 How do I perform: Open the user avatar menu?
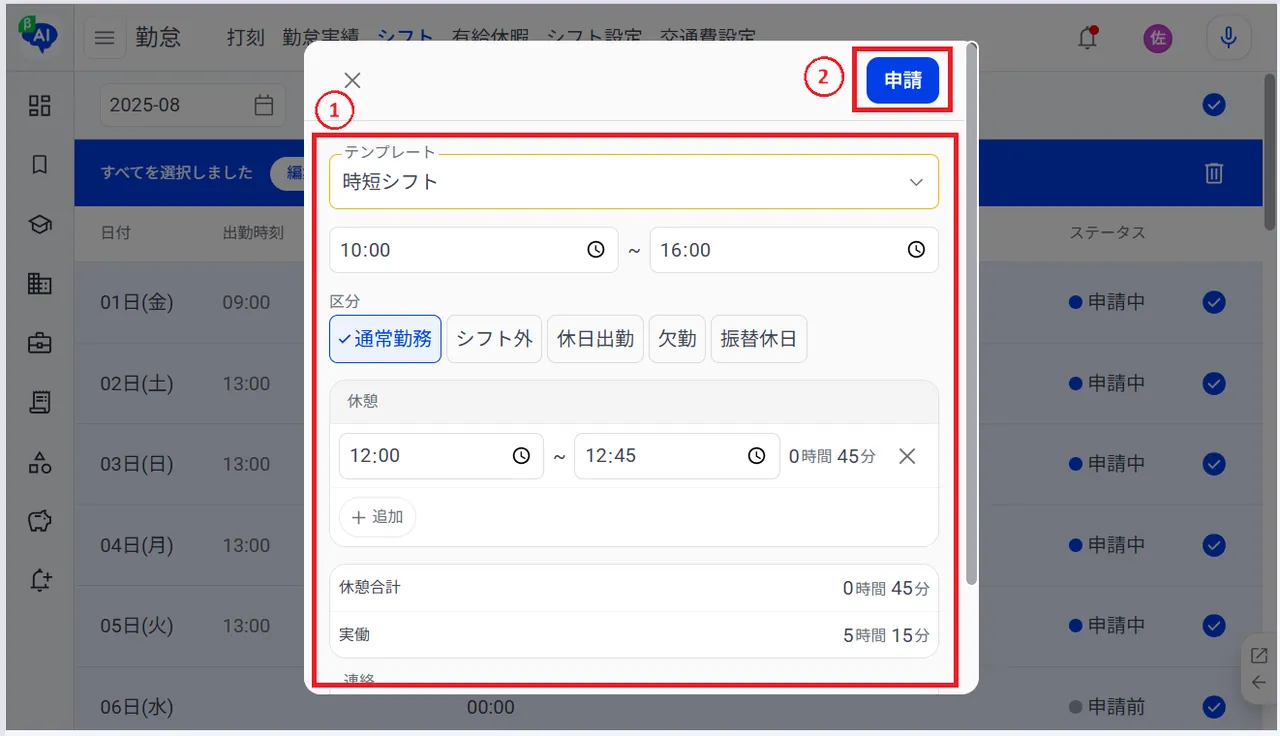pos(1158,38)
